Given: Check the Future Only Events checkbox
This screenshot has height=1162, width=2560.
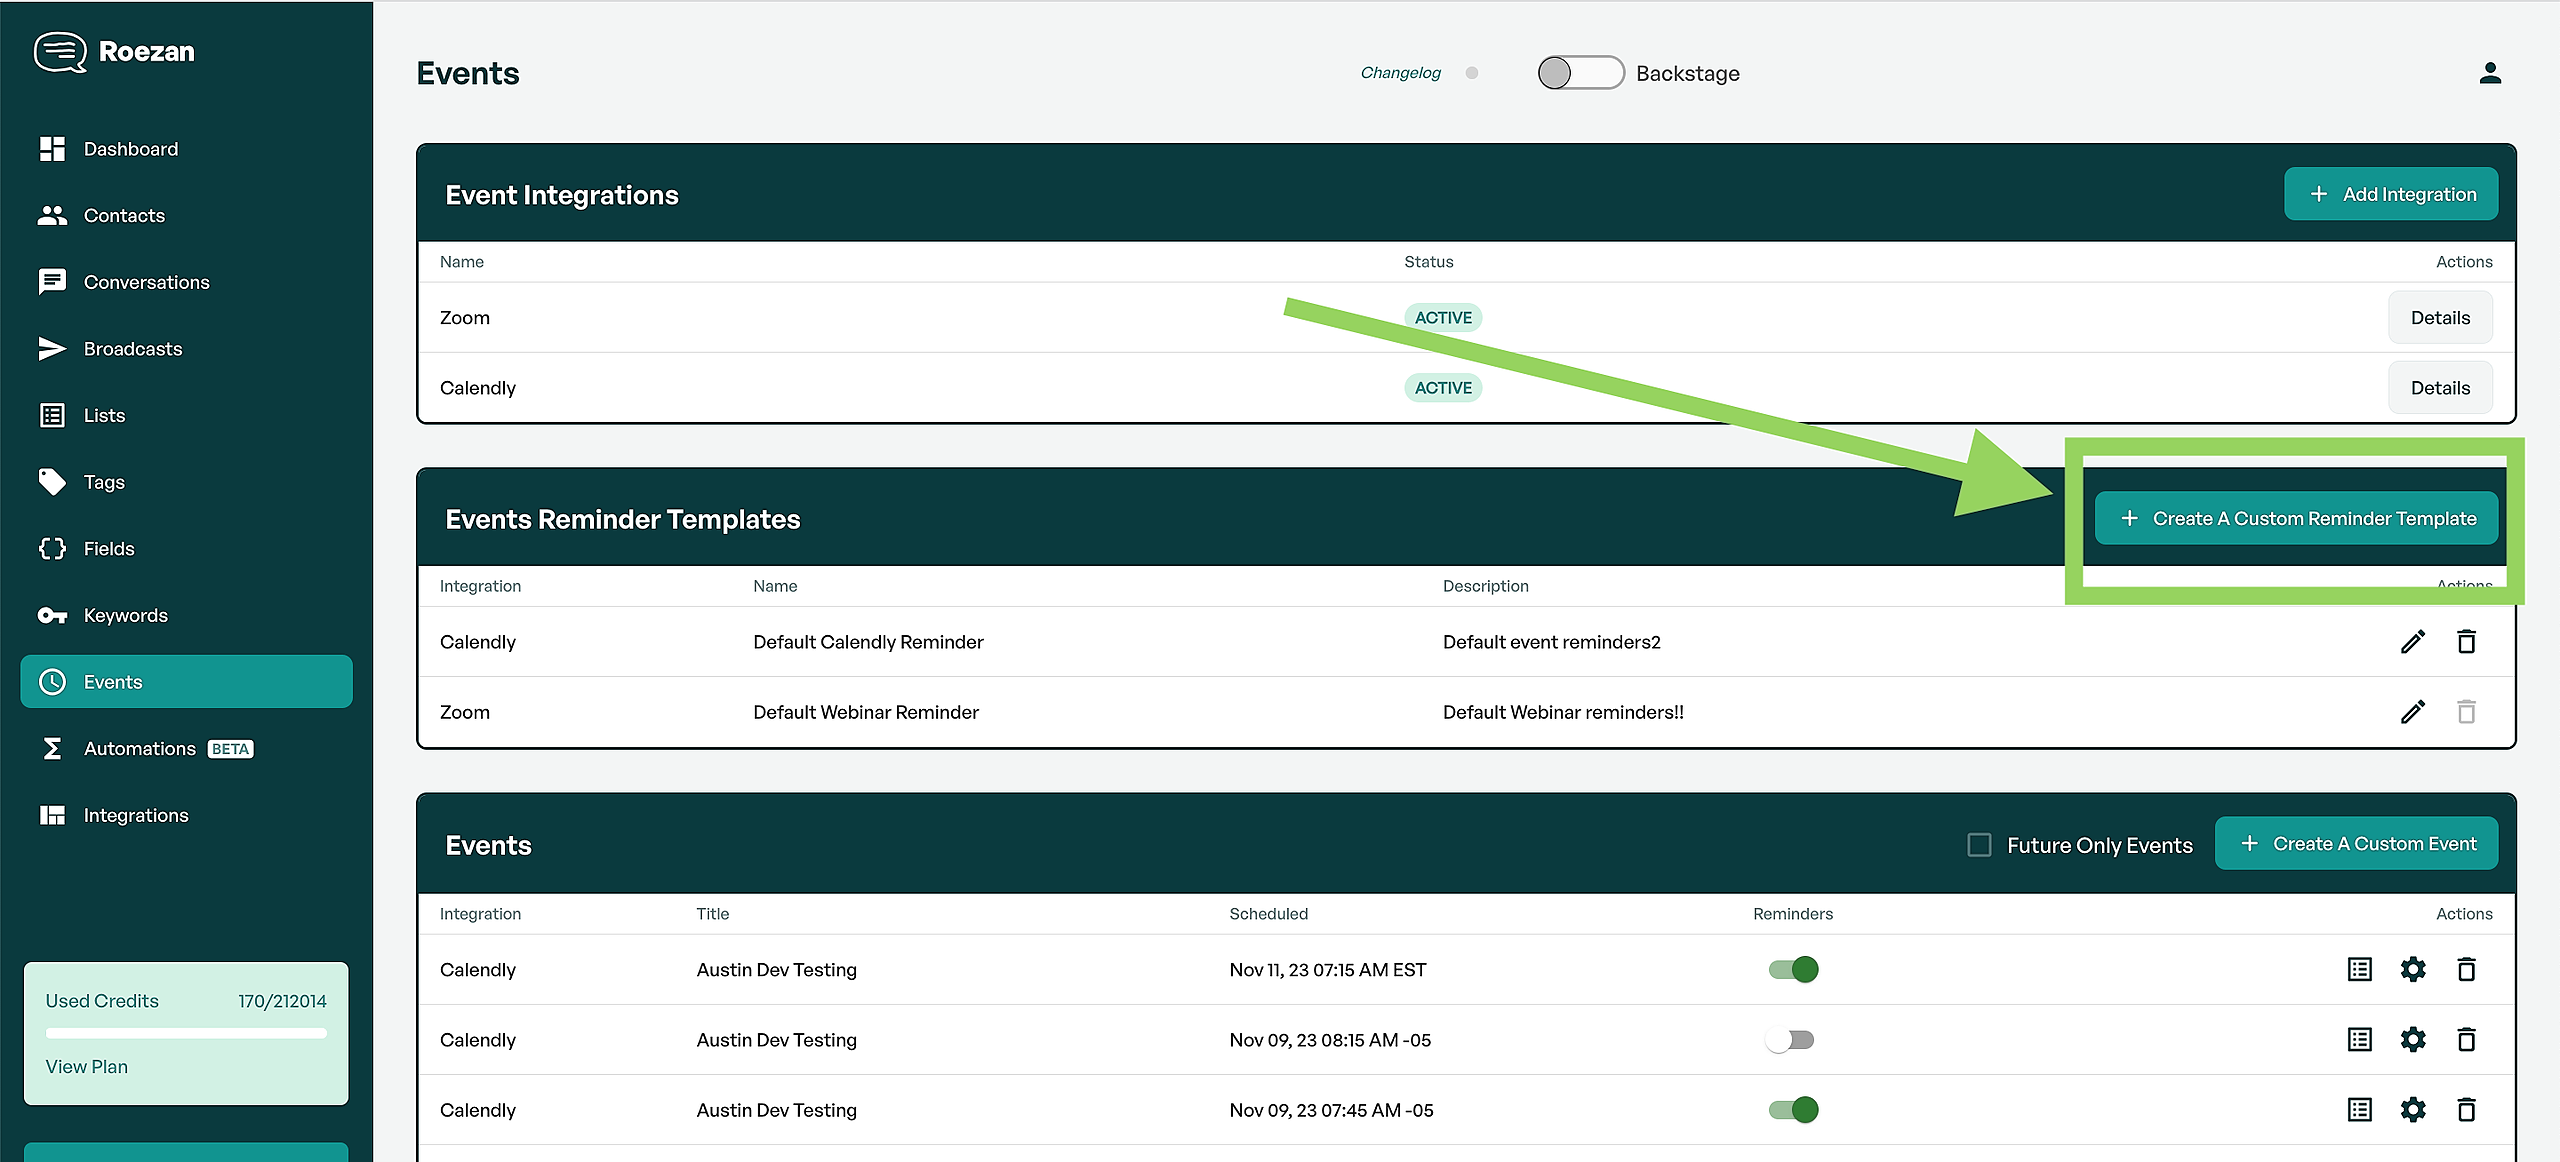Looking at the screenshot, I should coord(1978,845).
